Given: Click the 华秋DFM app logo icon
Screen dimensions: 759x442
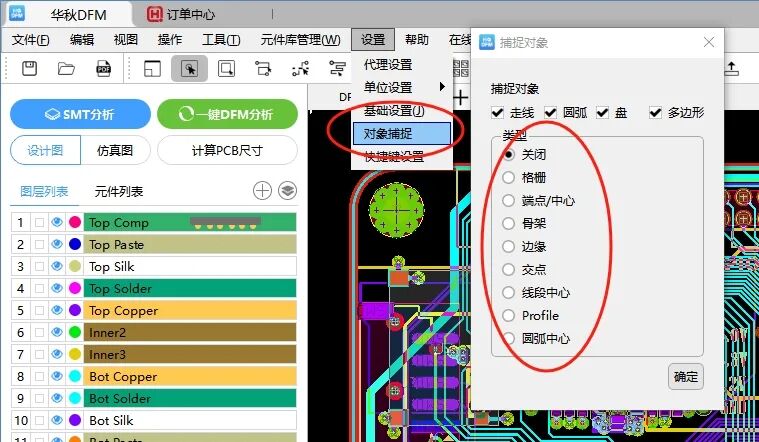Looking at the screenshot, I should point(17,13).
